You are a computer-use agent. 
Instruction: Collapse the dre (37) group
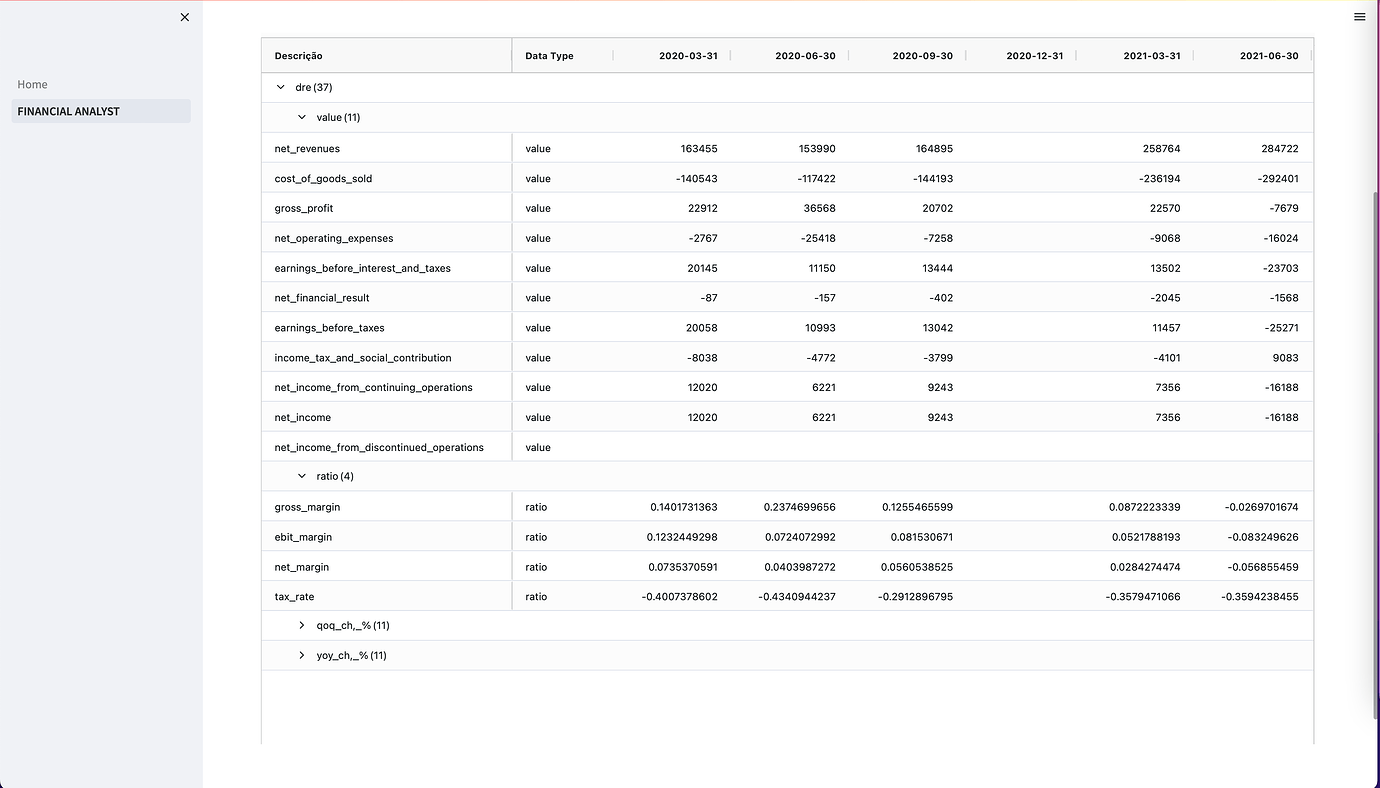click(281, 87)
